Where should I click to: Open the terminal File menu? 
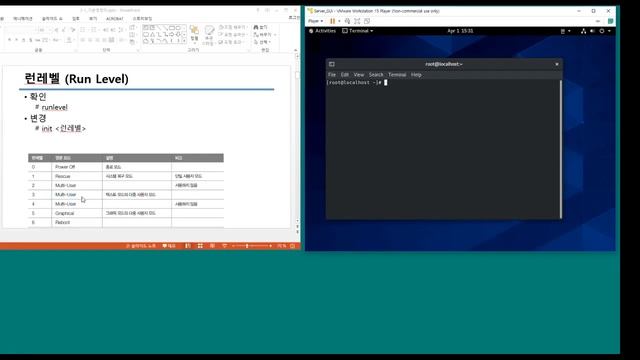(332, 75)
